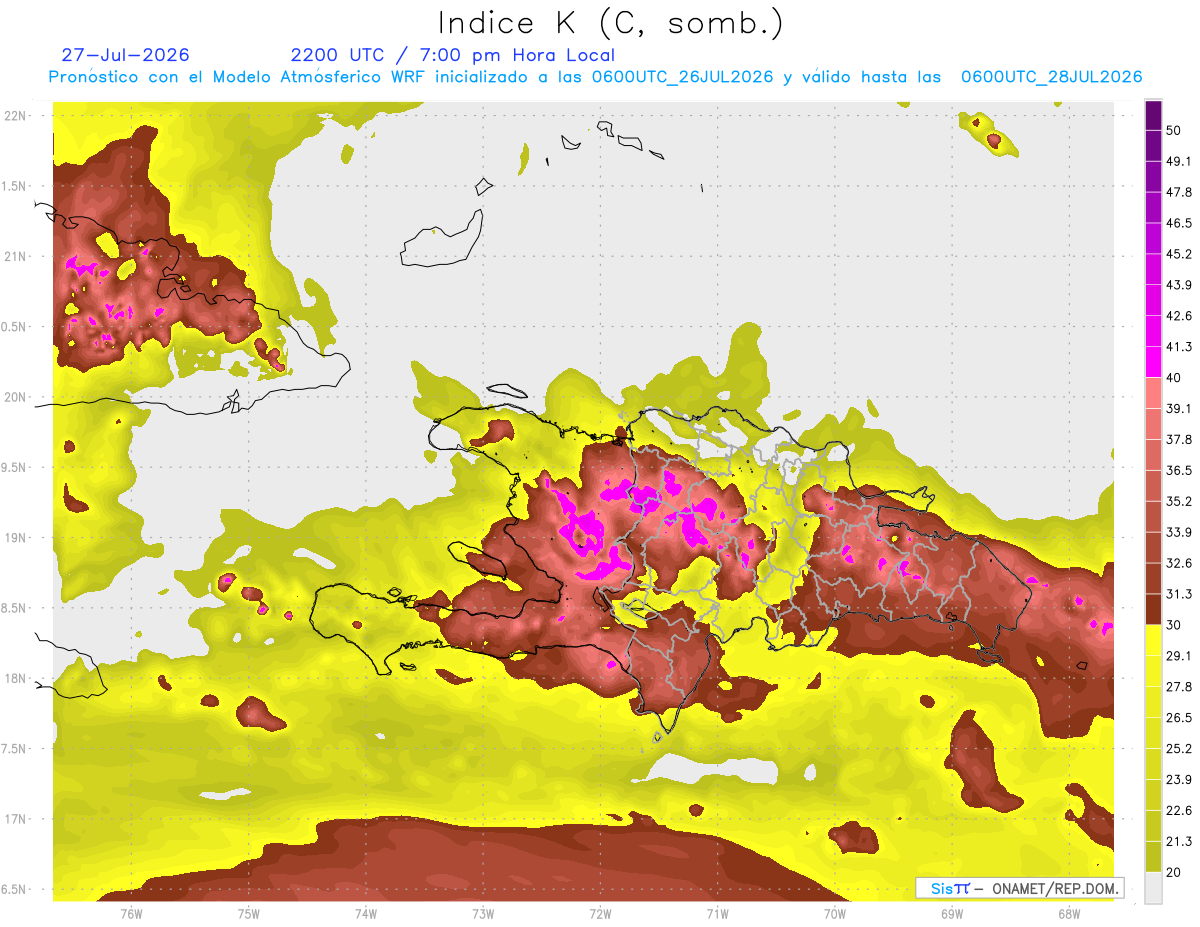Click the '71W' longitude label
The height and width of the screenshot is (927, 1200).
[717, 913]
